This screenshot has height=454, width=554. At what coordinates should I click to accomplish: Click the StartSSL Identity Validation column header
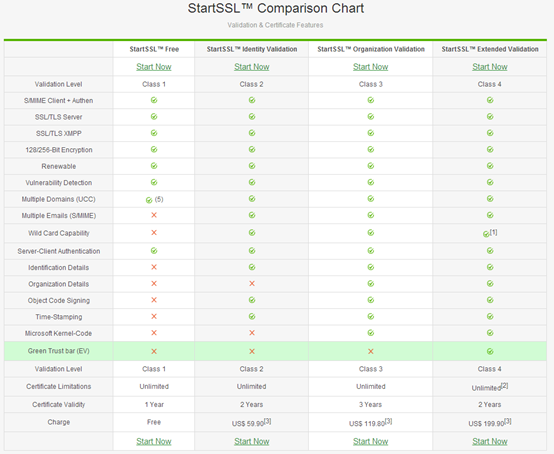click(x=252, y=49)
